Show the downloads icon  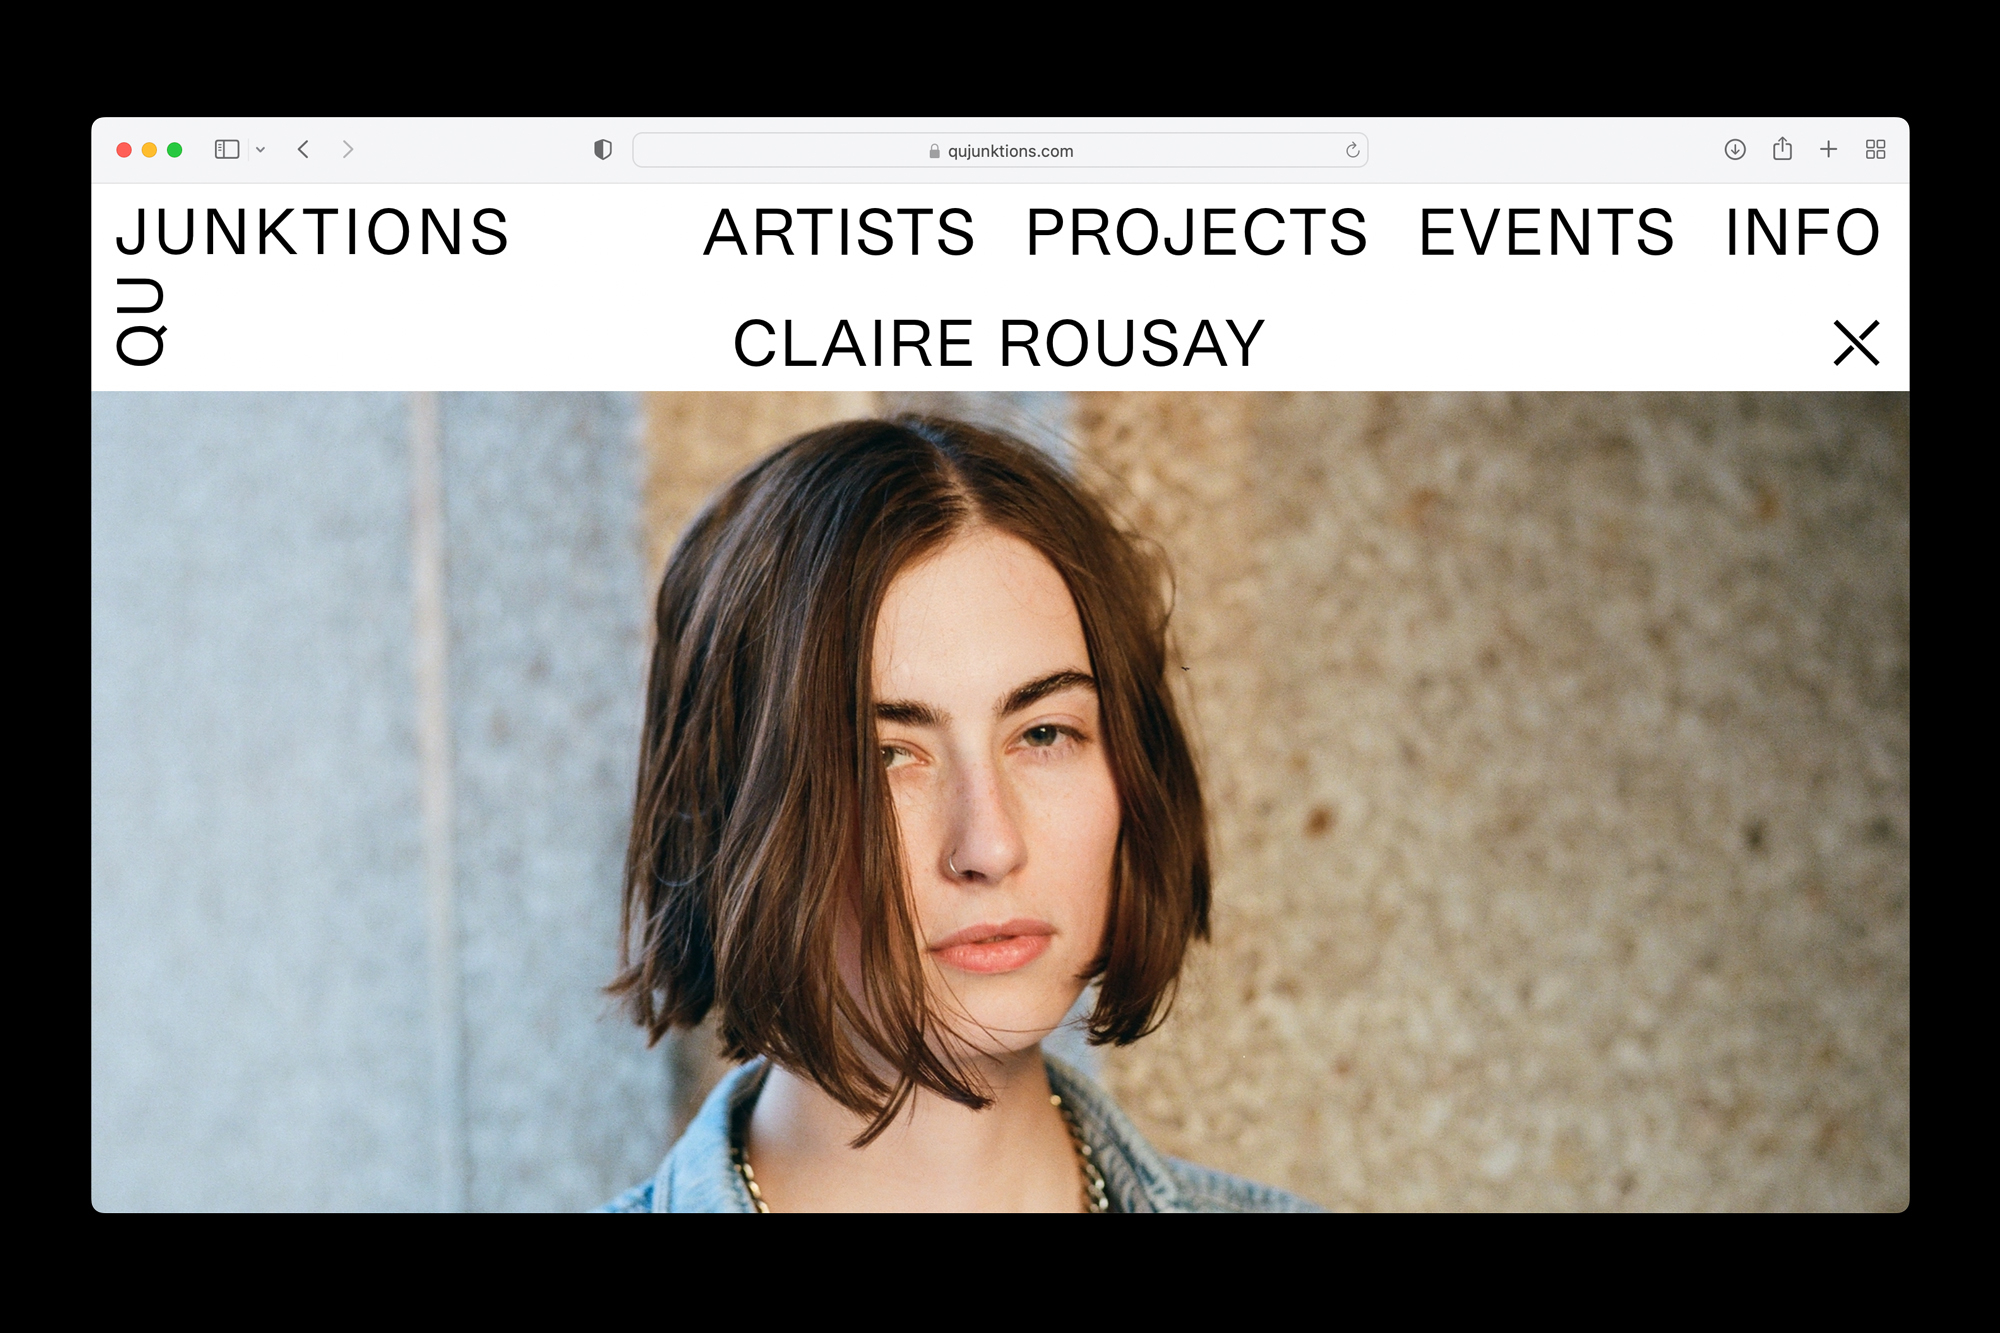pyautogui.click(x=1735, y=150)
